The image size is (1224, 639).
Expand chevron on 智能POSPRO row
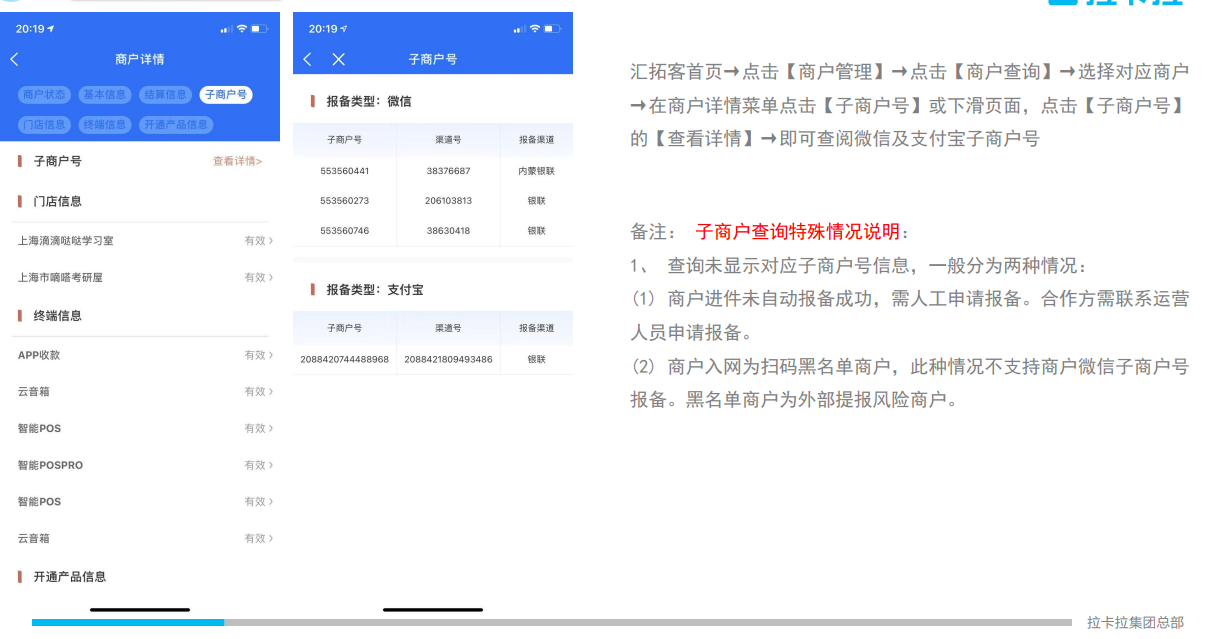pos(270,465)
